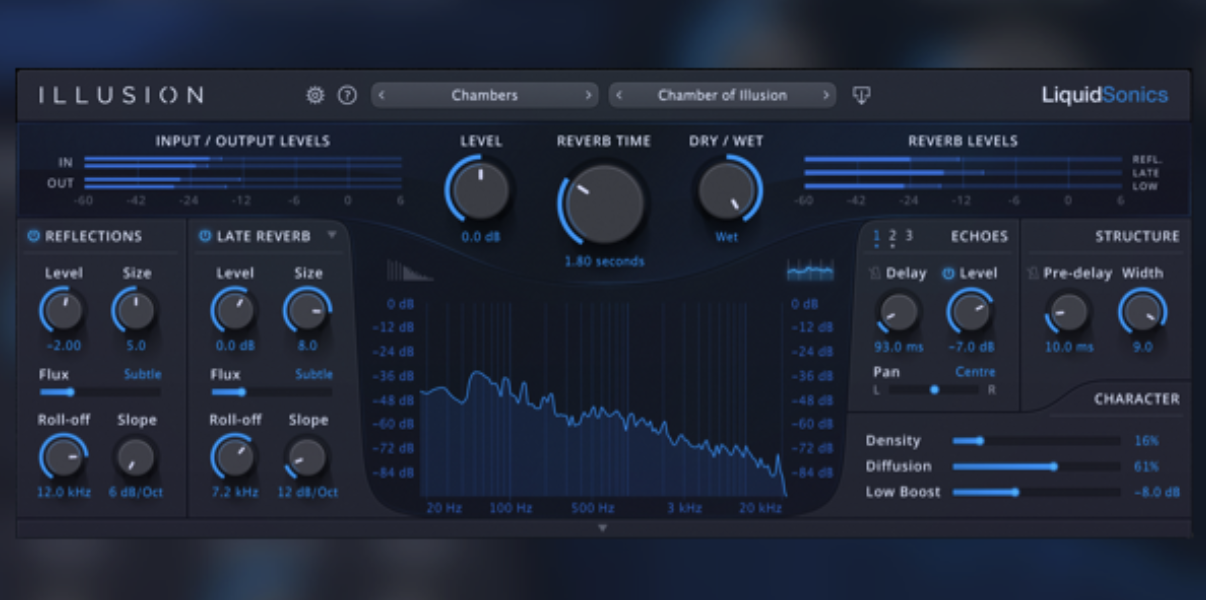The width and height of the screenshot is (1206, 600).
Task: Toggle tempo sync icon beside Pre-delay
Action: pos(1033,273)
